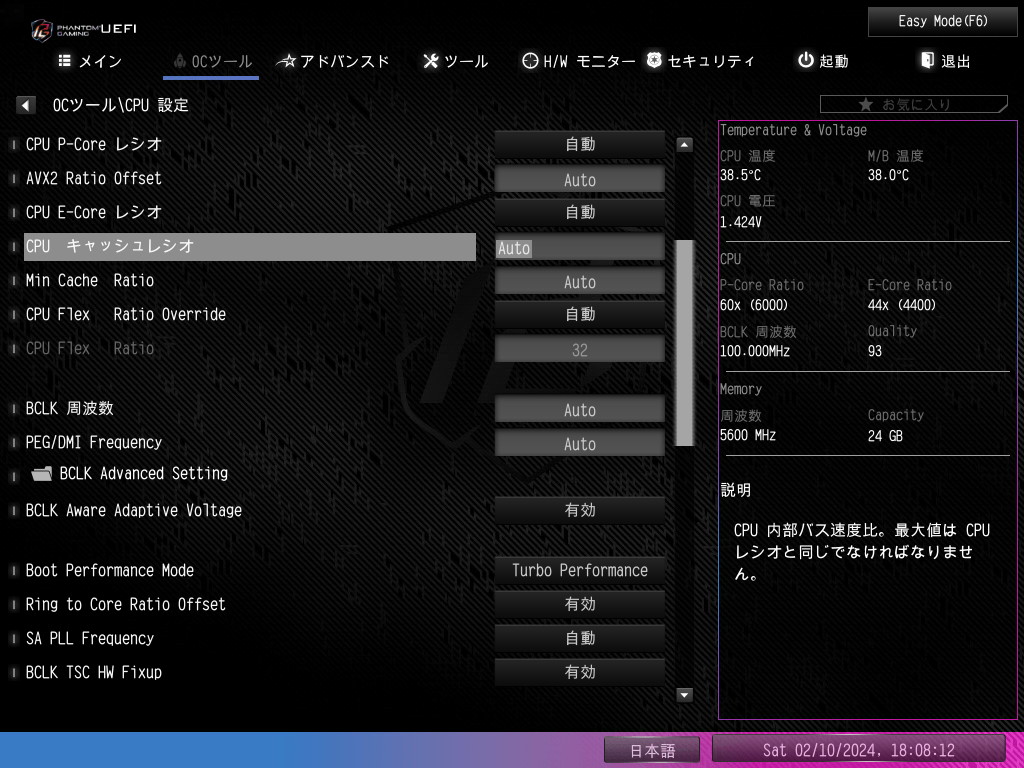The image size is (1024, 768).
Task: Click the 起動 power icon
Action: 806,60
